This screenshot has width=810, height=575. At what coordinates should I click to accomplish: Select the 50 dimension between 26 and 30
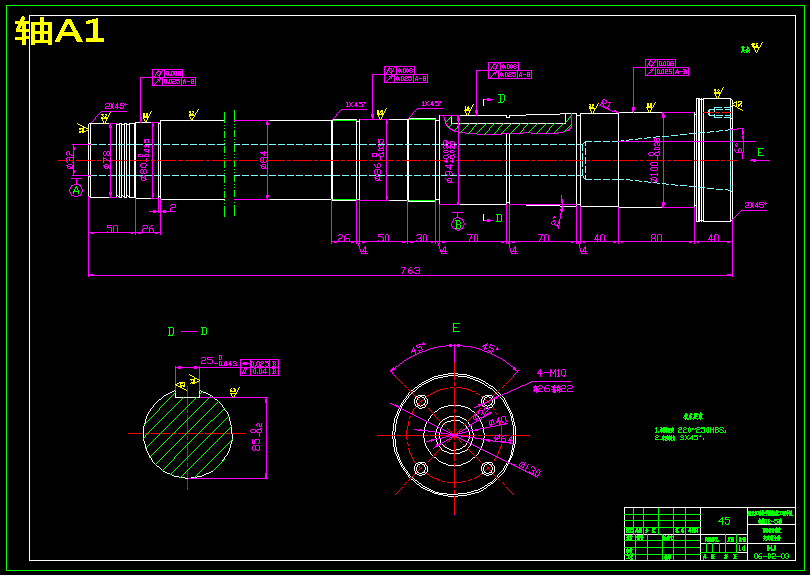(383, 238)
